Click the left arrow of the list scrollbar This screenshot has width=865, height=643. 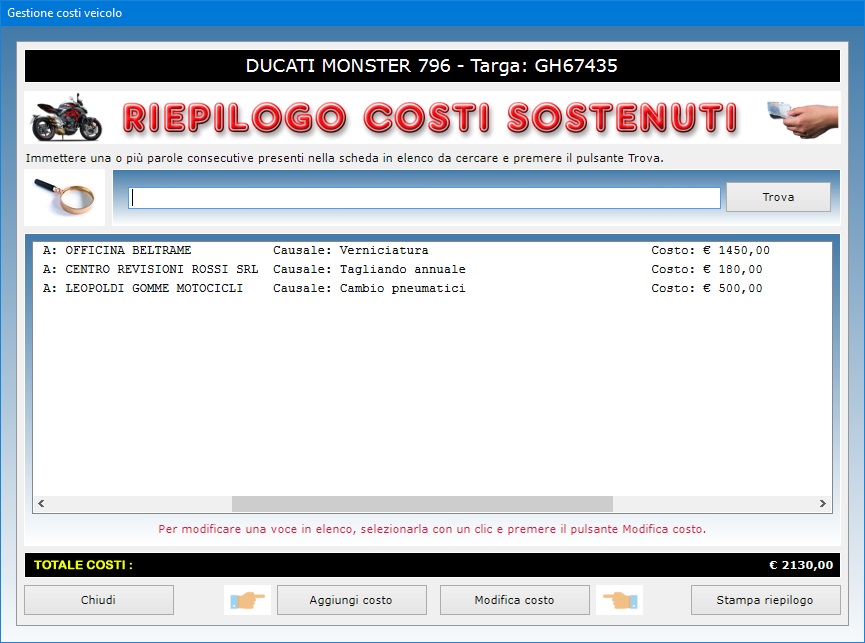click(41, 503)
